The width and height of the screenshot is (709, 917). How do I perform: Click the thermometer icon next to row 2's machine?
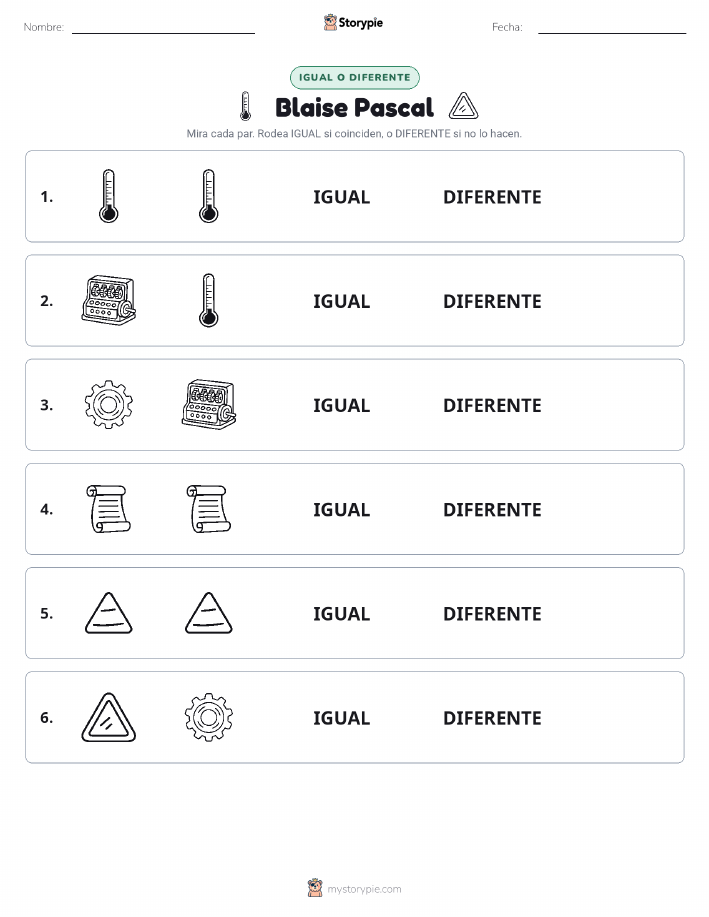tap(209, 301)
